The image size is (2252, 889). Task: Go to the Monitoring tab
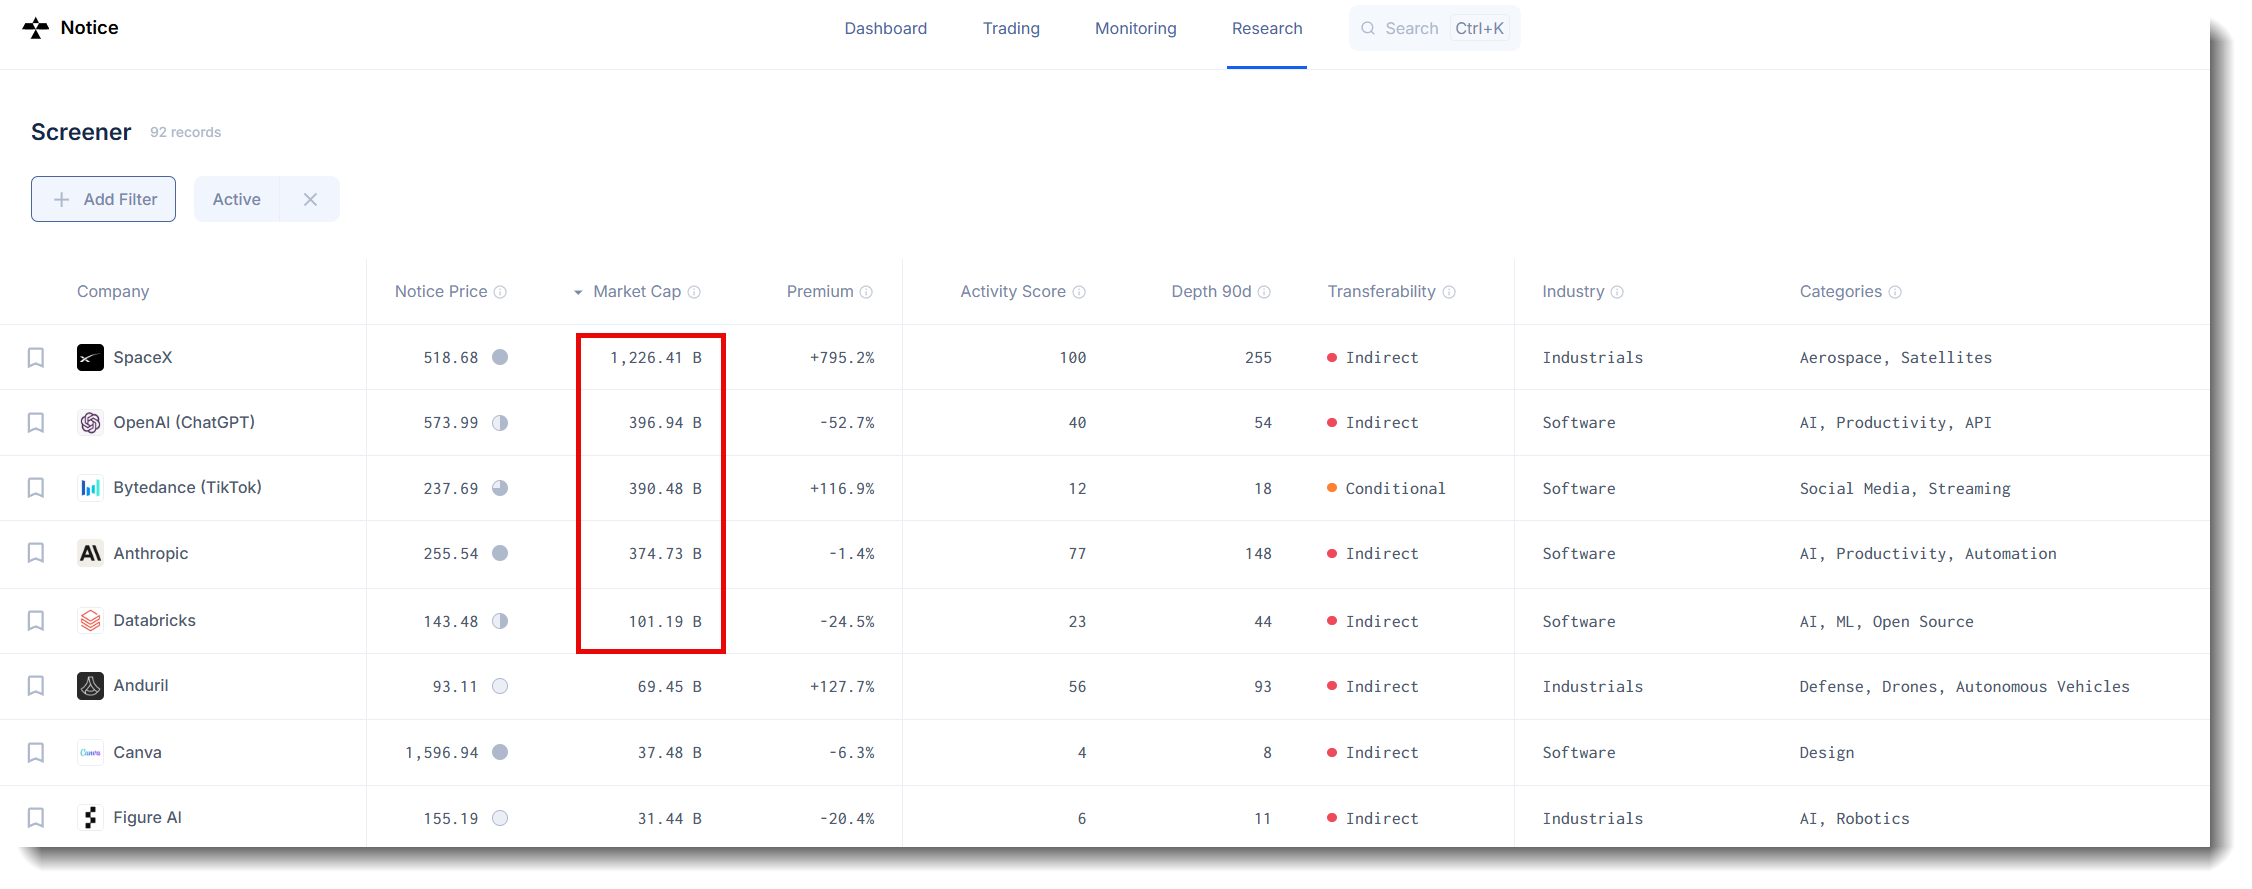[x=1135, y=28]
